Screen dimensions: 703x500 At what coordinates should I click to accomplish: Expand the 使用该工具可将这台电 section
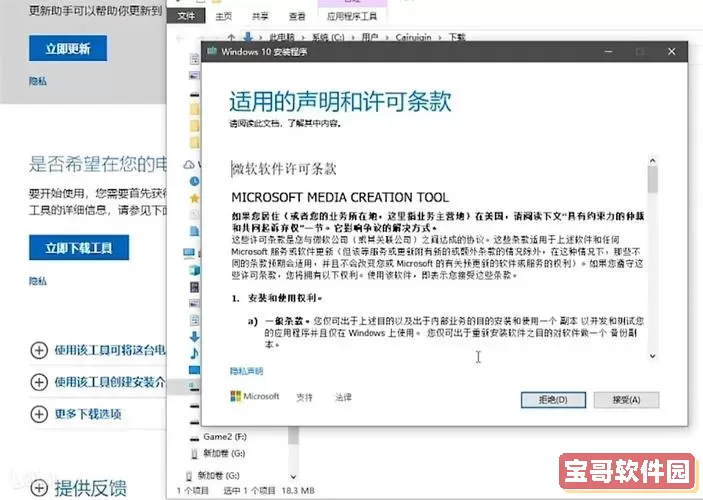pyautogui.click(x=98, y=350)
